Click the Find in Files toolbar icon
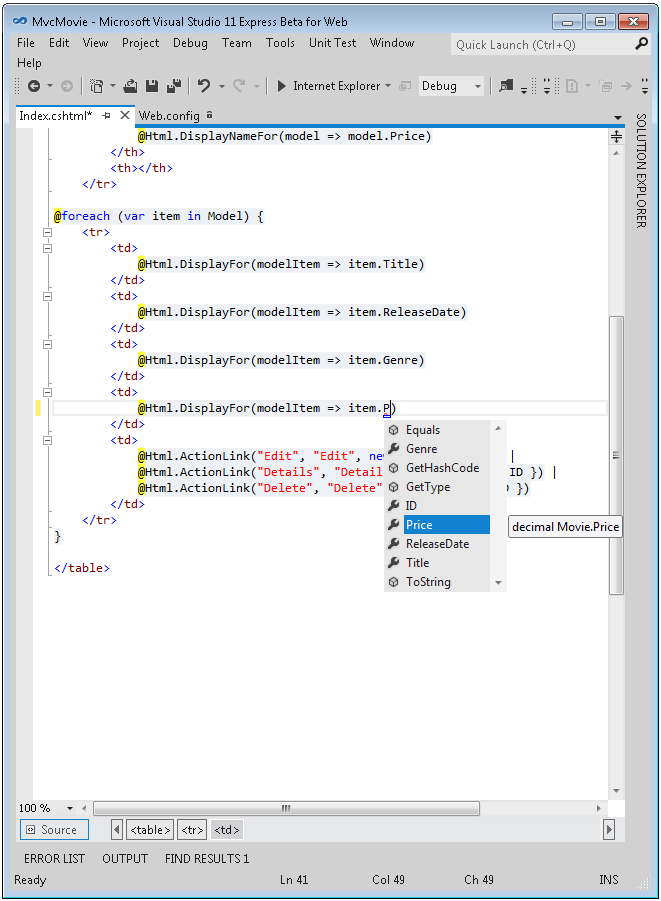This screenshot has width=661, height=901. click(x=506, y=86)
